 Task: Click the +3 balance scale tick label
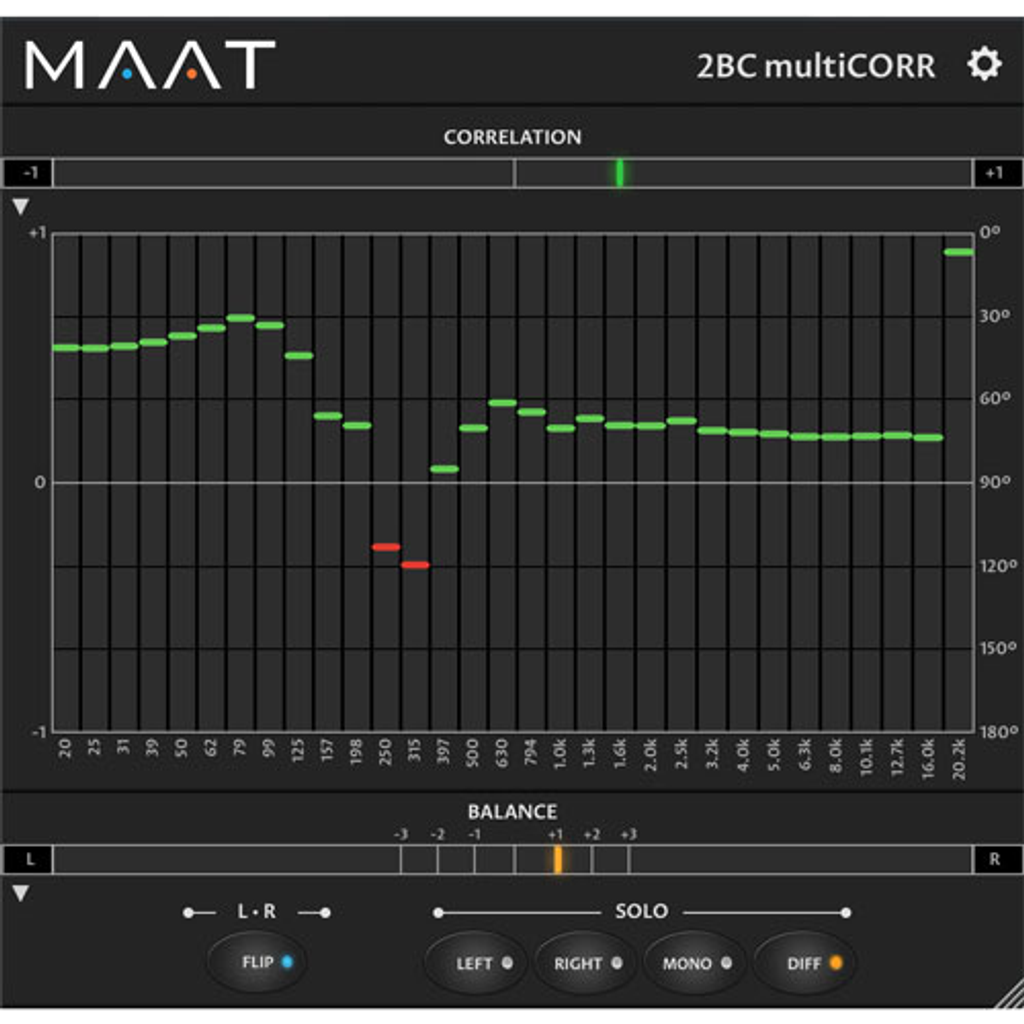[628, 835]
